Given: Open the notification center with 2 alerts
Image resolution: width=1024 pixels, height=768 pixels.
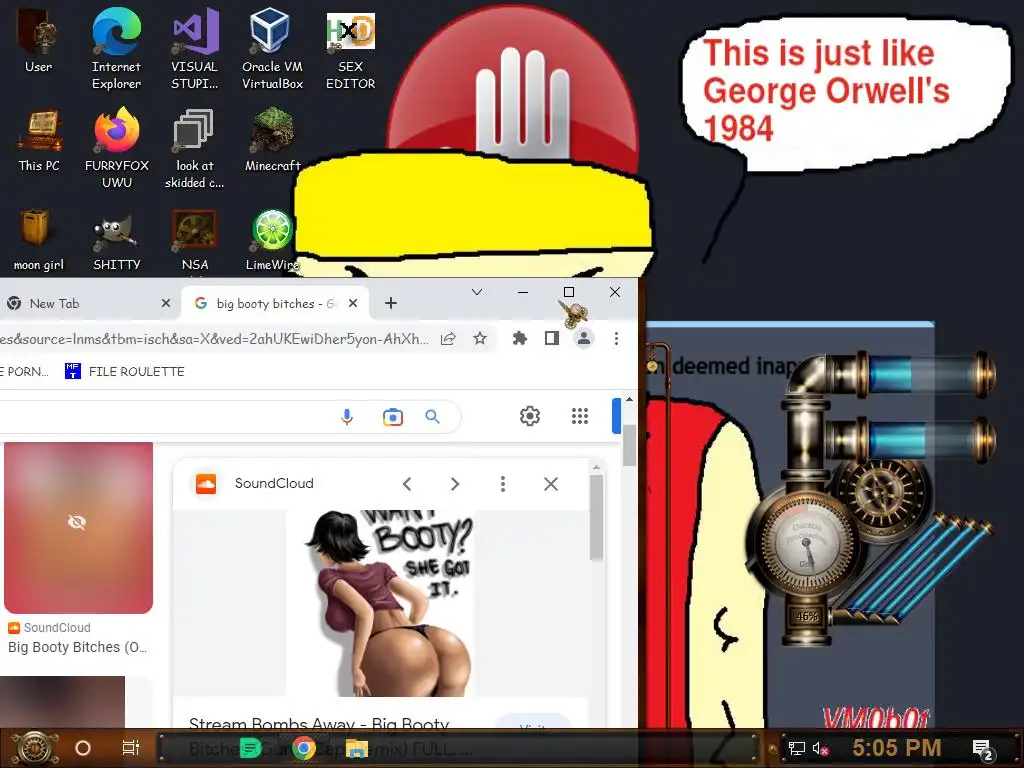Looking at the screenshot, I should (983, 750).
